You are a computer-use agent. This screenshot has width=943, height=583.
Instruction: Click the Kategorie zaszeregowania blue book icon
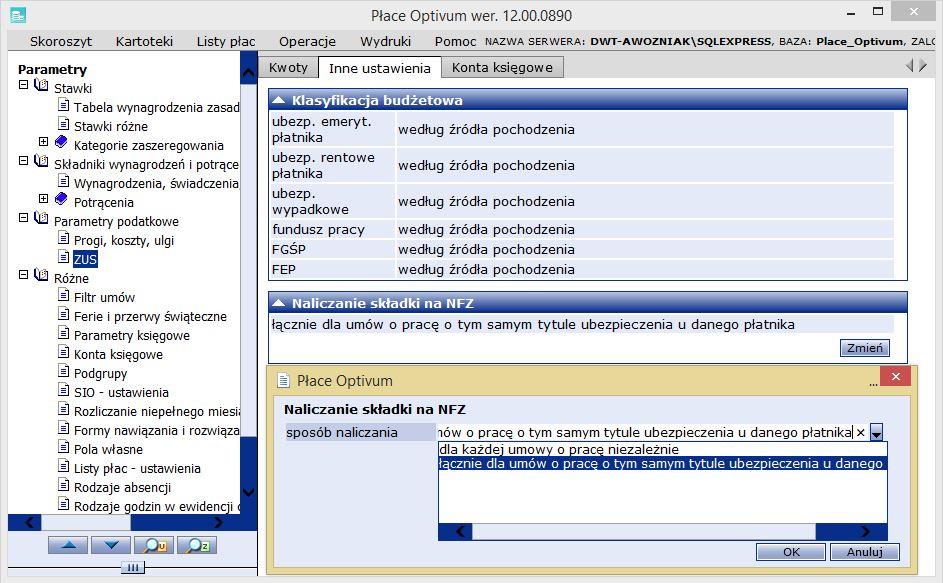click(61, 141)
